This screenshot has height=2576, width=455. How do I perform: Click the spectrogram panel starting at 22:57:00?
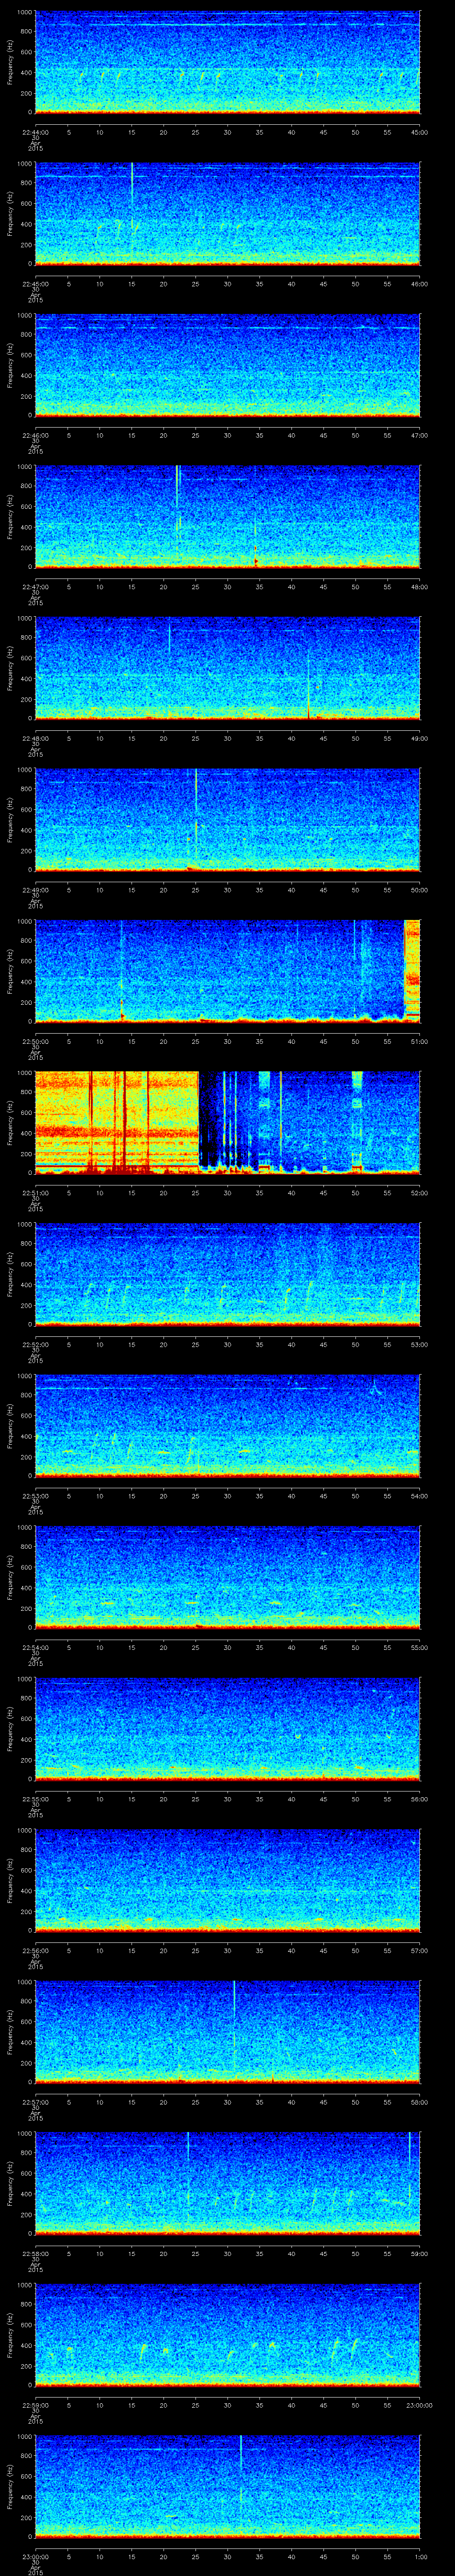[x=227, y=2032]
